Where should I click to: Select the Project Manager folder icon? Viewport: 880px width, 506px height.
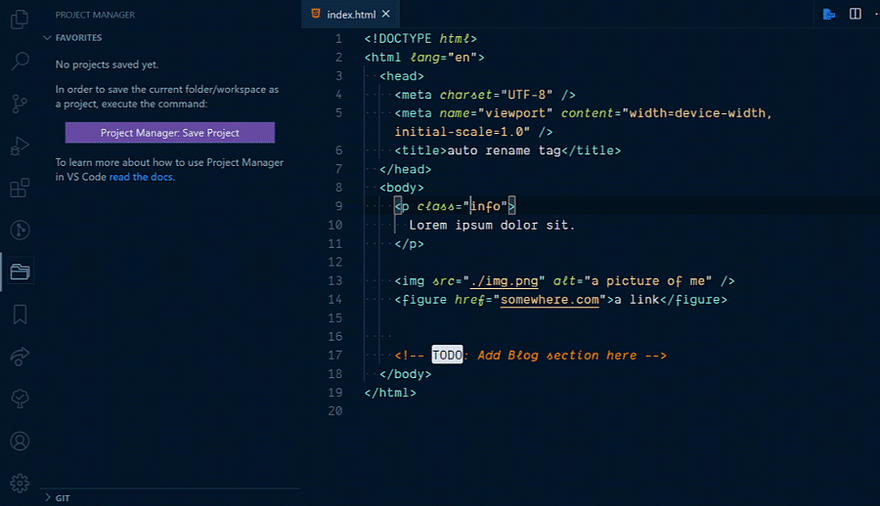[x=20, y=272]
